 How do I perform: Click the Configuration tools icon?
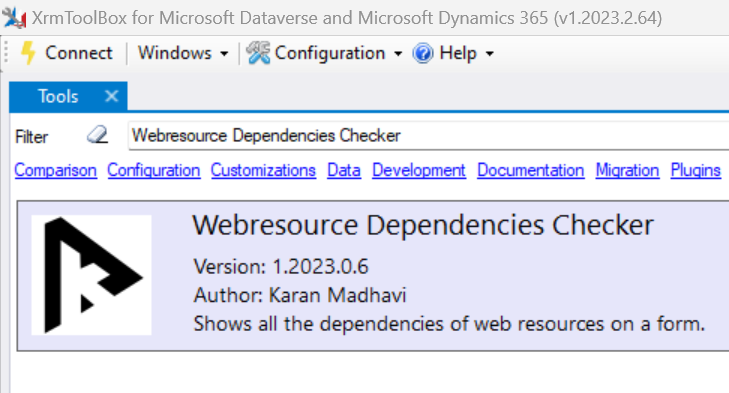[x=258, y=53]
